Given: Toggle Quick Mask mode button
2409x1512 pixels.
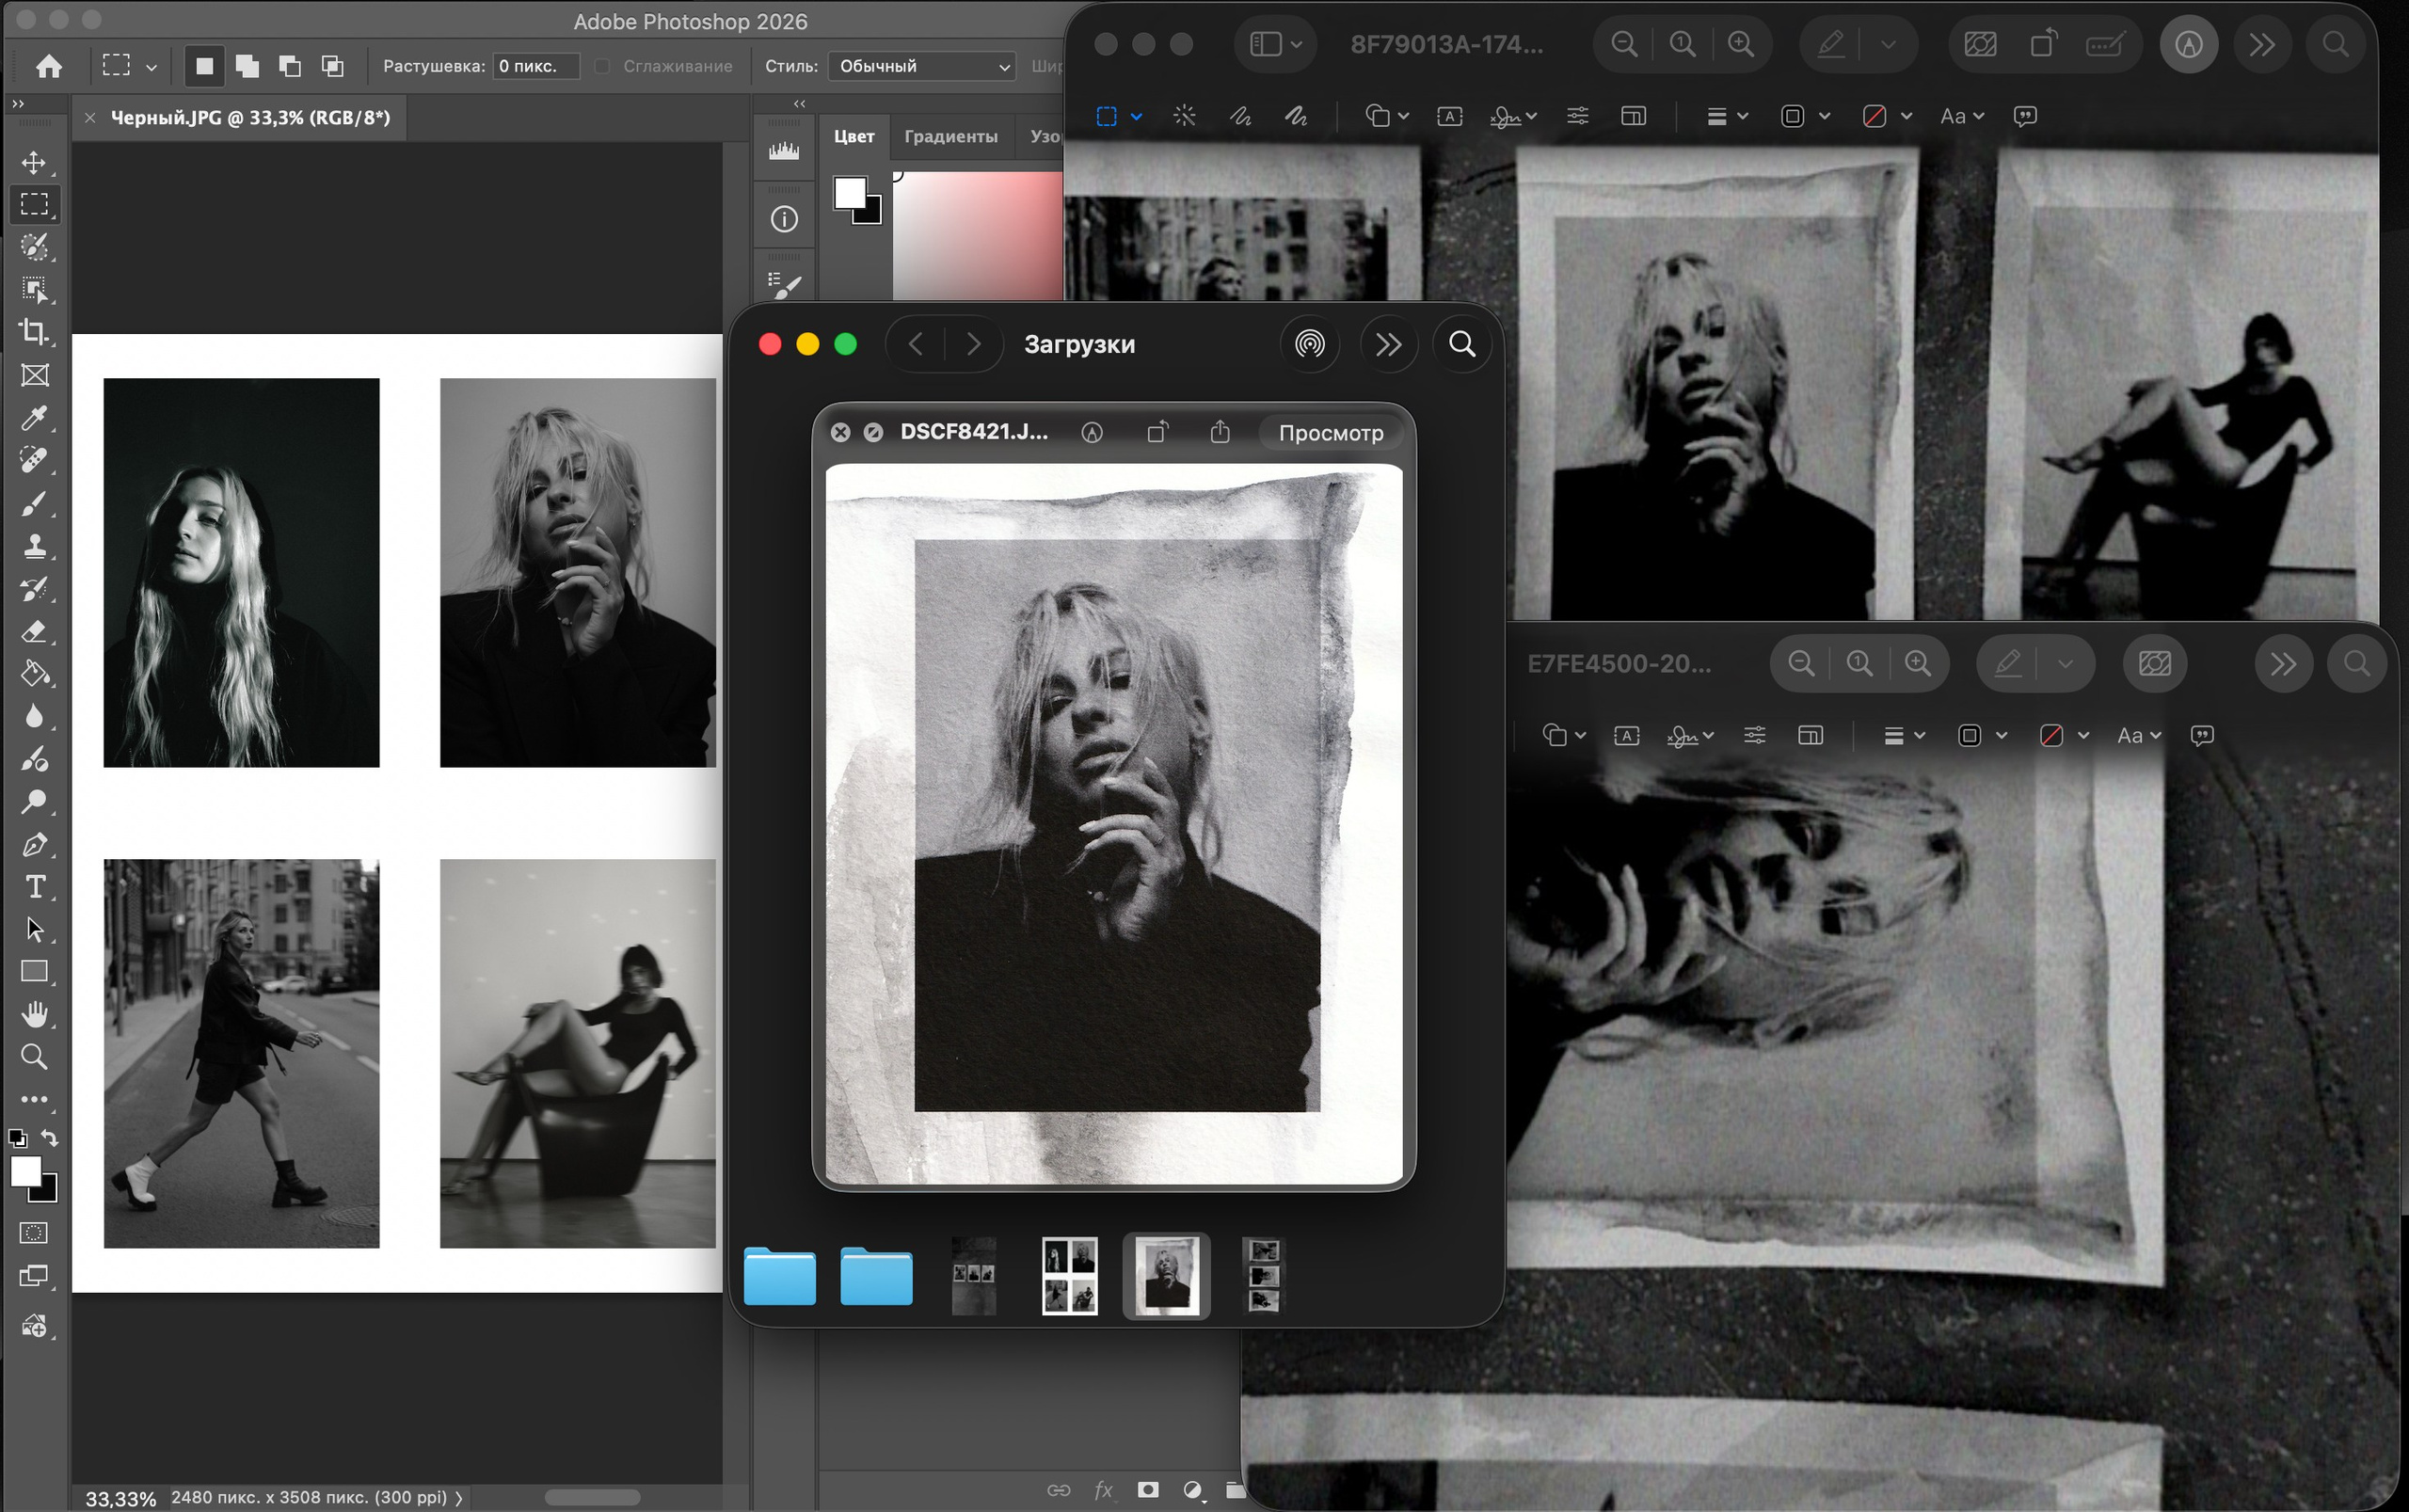Looking at the screenshot, I should click(34, 1233).
